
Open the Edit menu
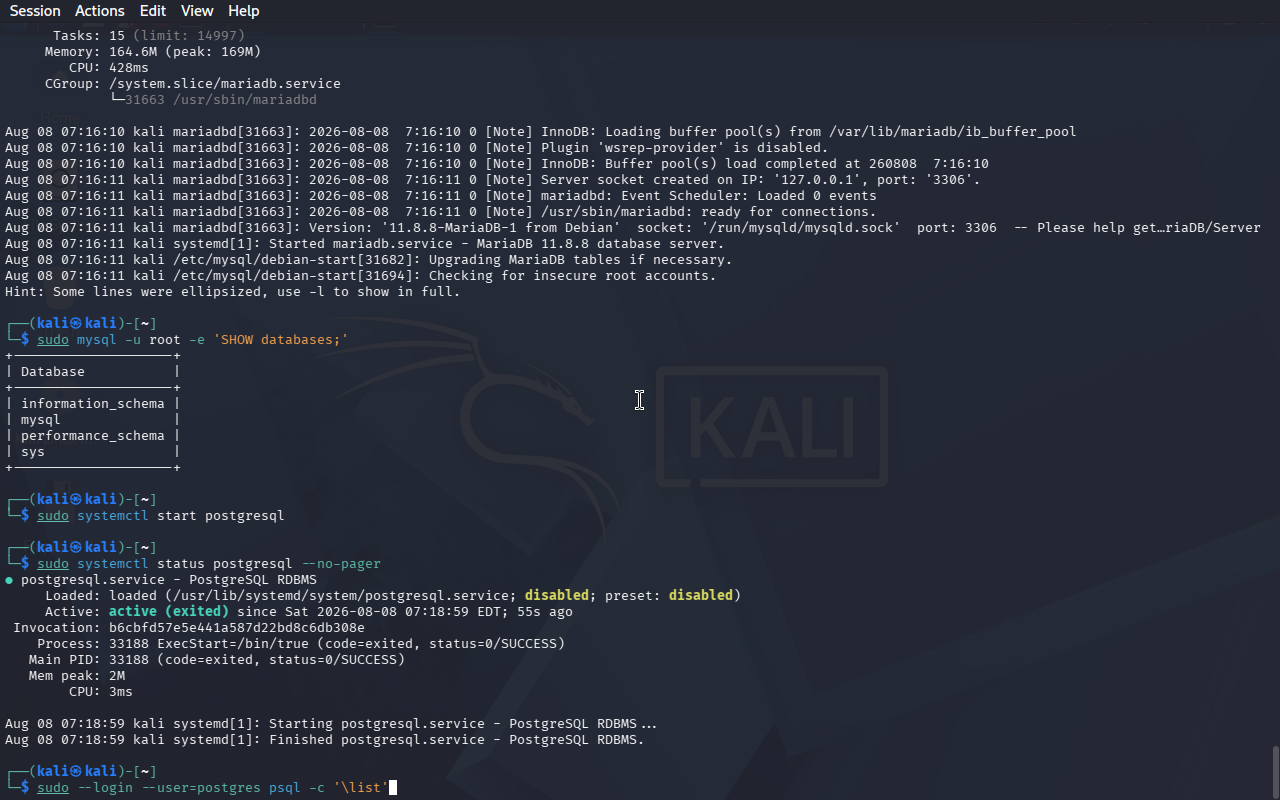tap(153, 11)
